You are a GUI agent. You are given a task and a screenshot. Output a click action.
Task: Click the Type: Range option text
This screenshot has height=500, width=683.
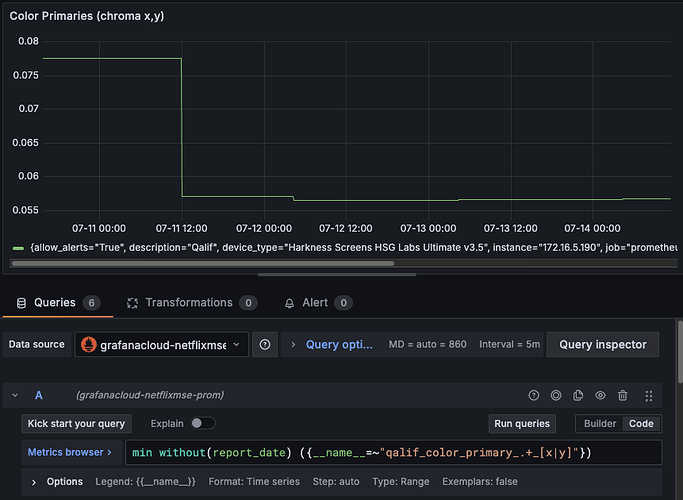pyautogui.click(x=401, y=482)
